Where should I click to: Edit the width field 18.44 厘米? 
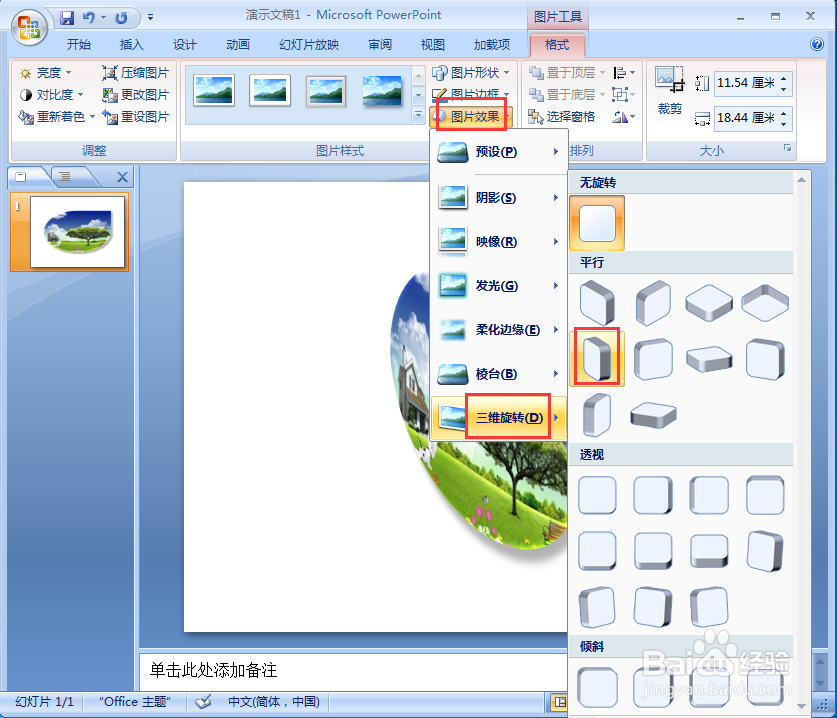746,118
